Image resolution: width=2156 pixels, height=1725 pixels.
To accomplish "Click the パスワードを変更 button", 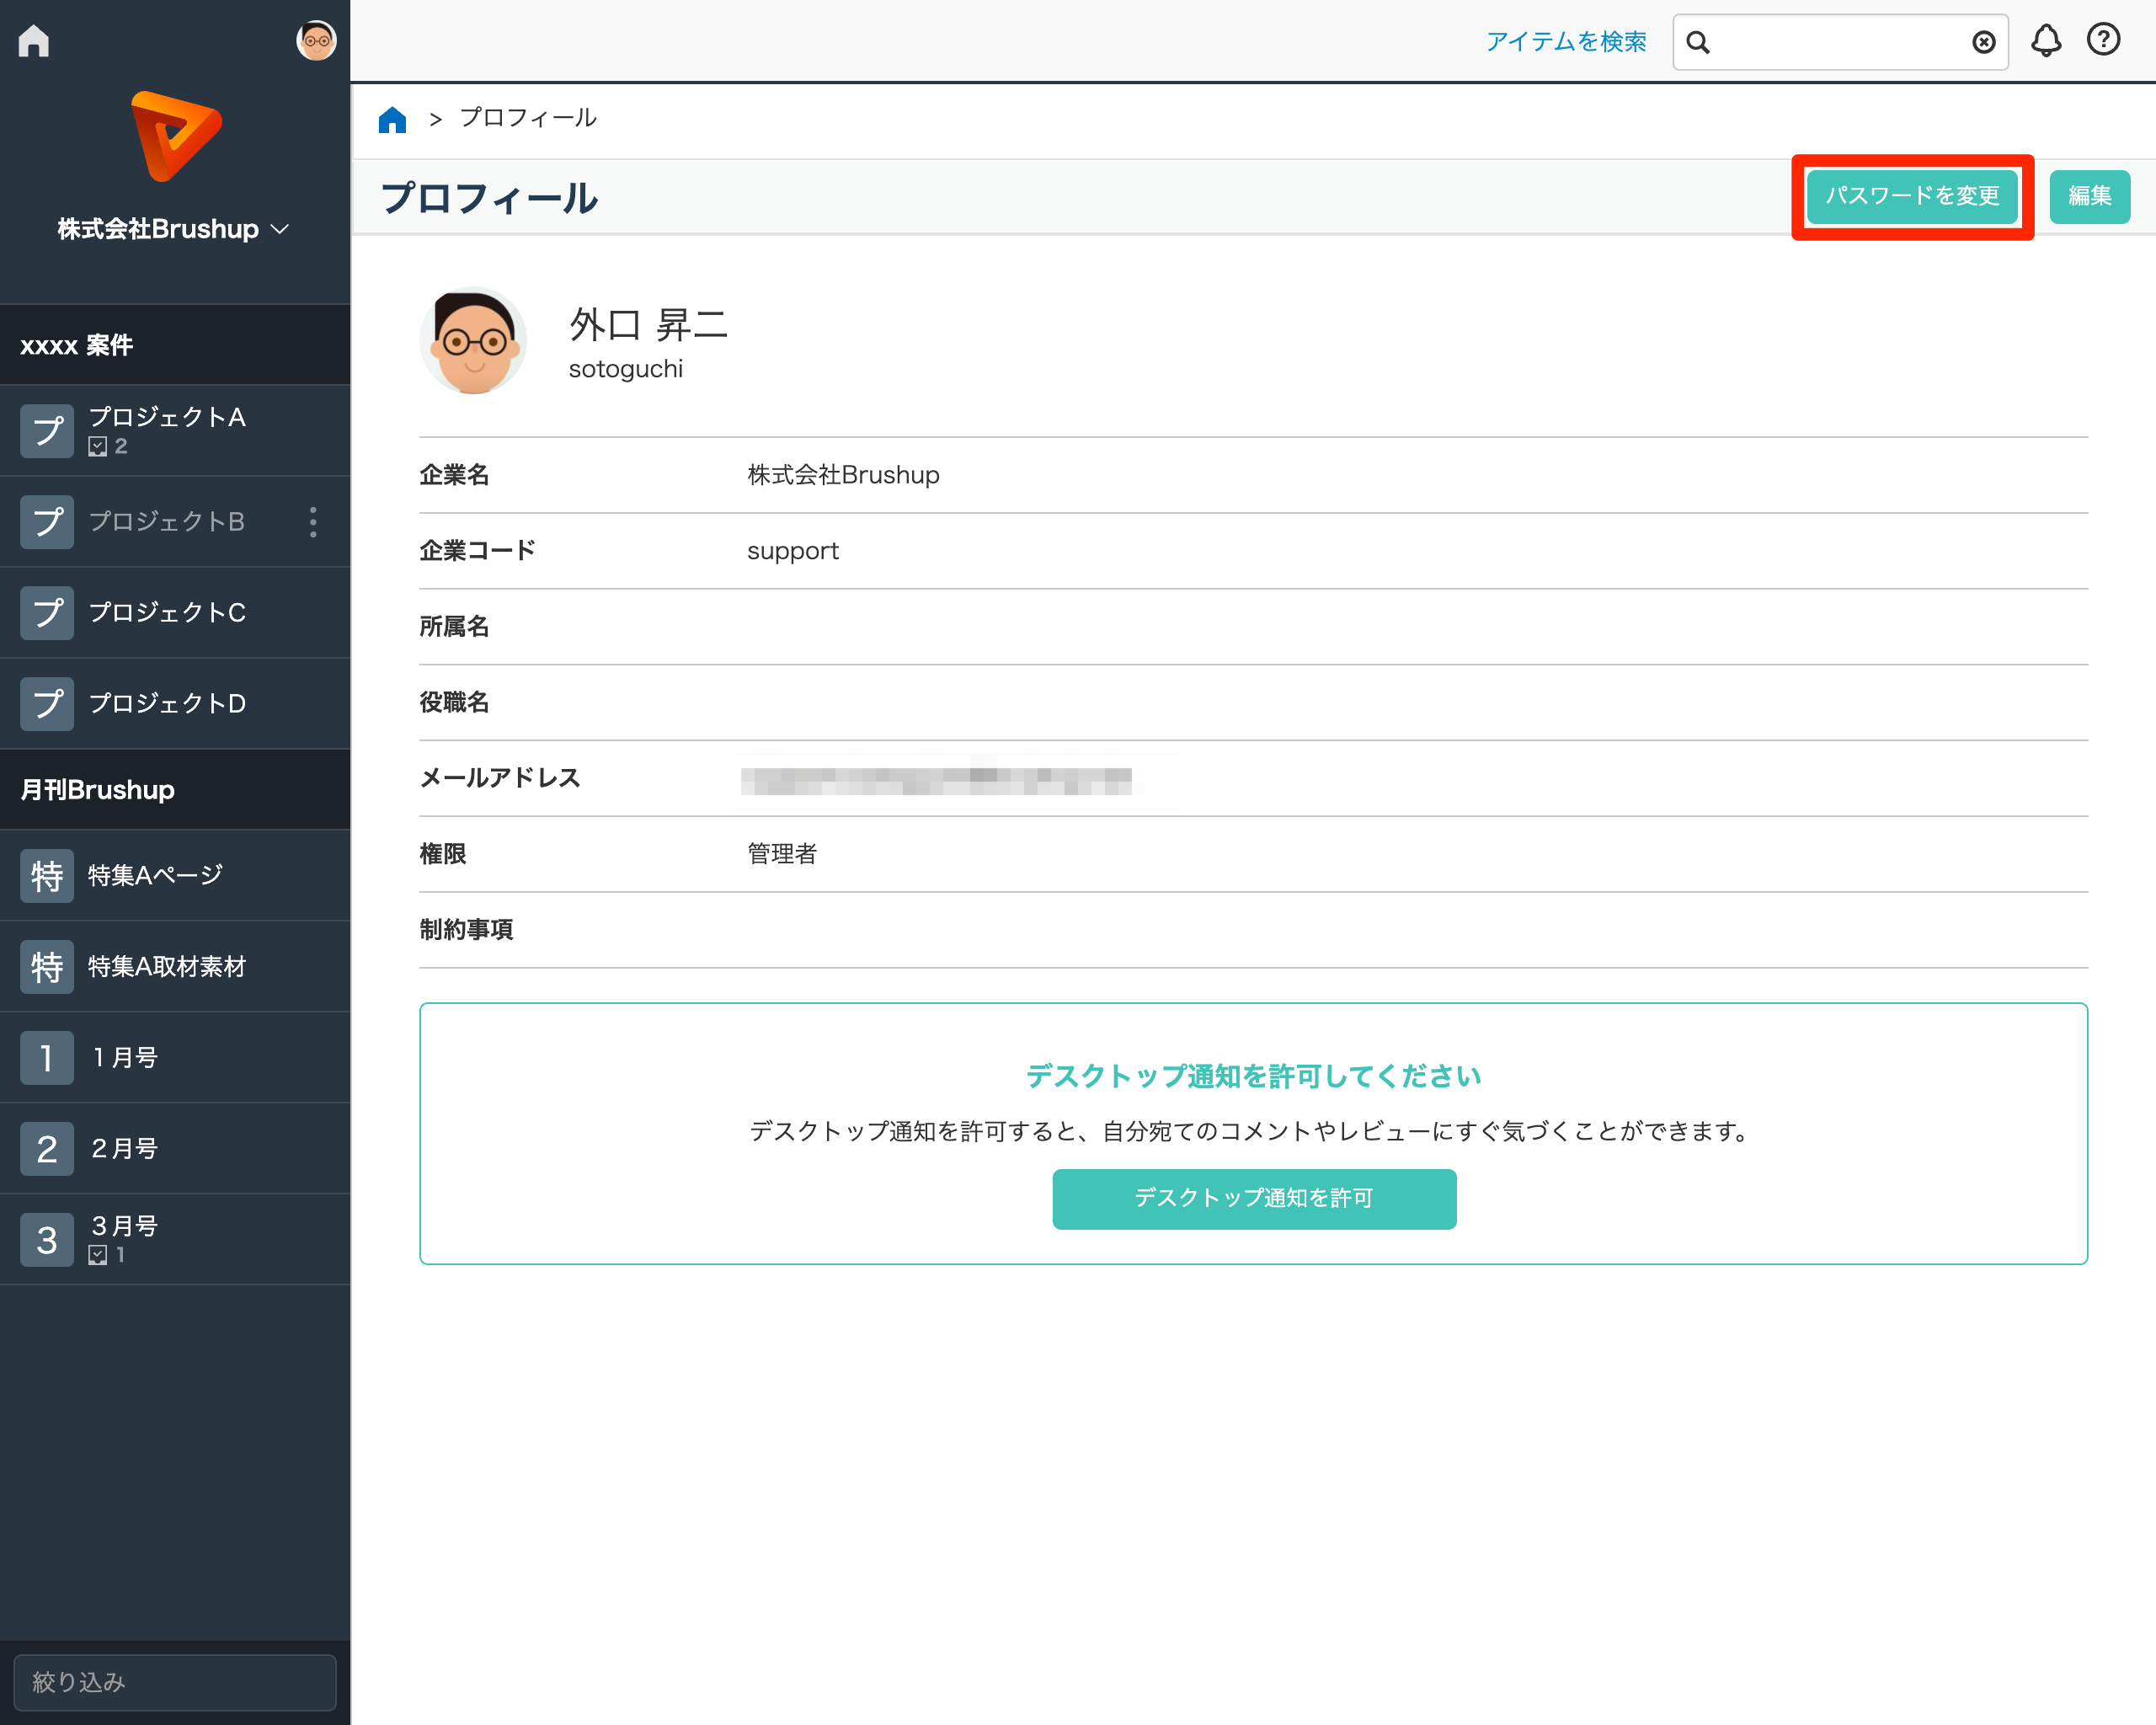I will tap(1912, 196).
